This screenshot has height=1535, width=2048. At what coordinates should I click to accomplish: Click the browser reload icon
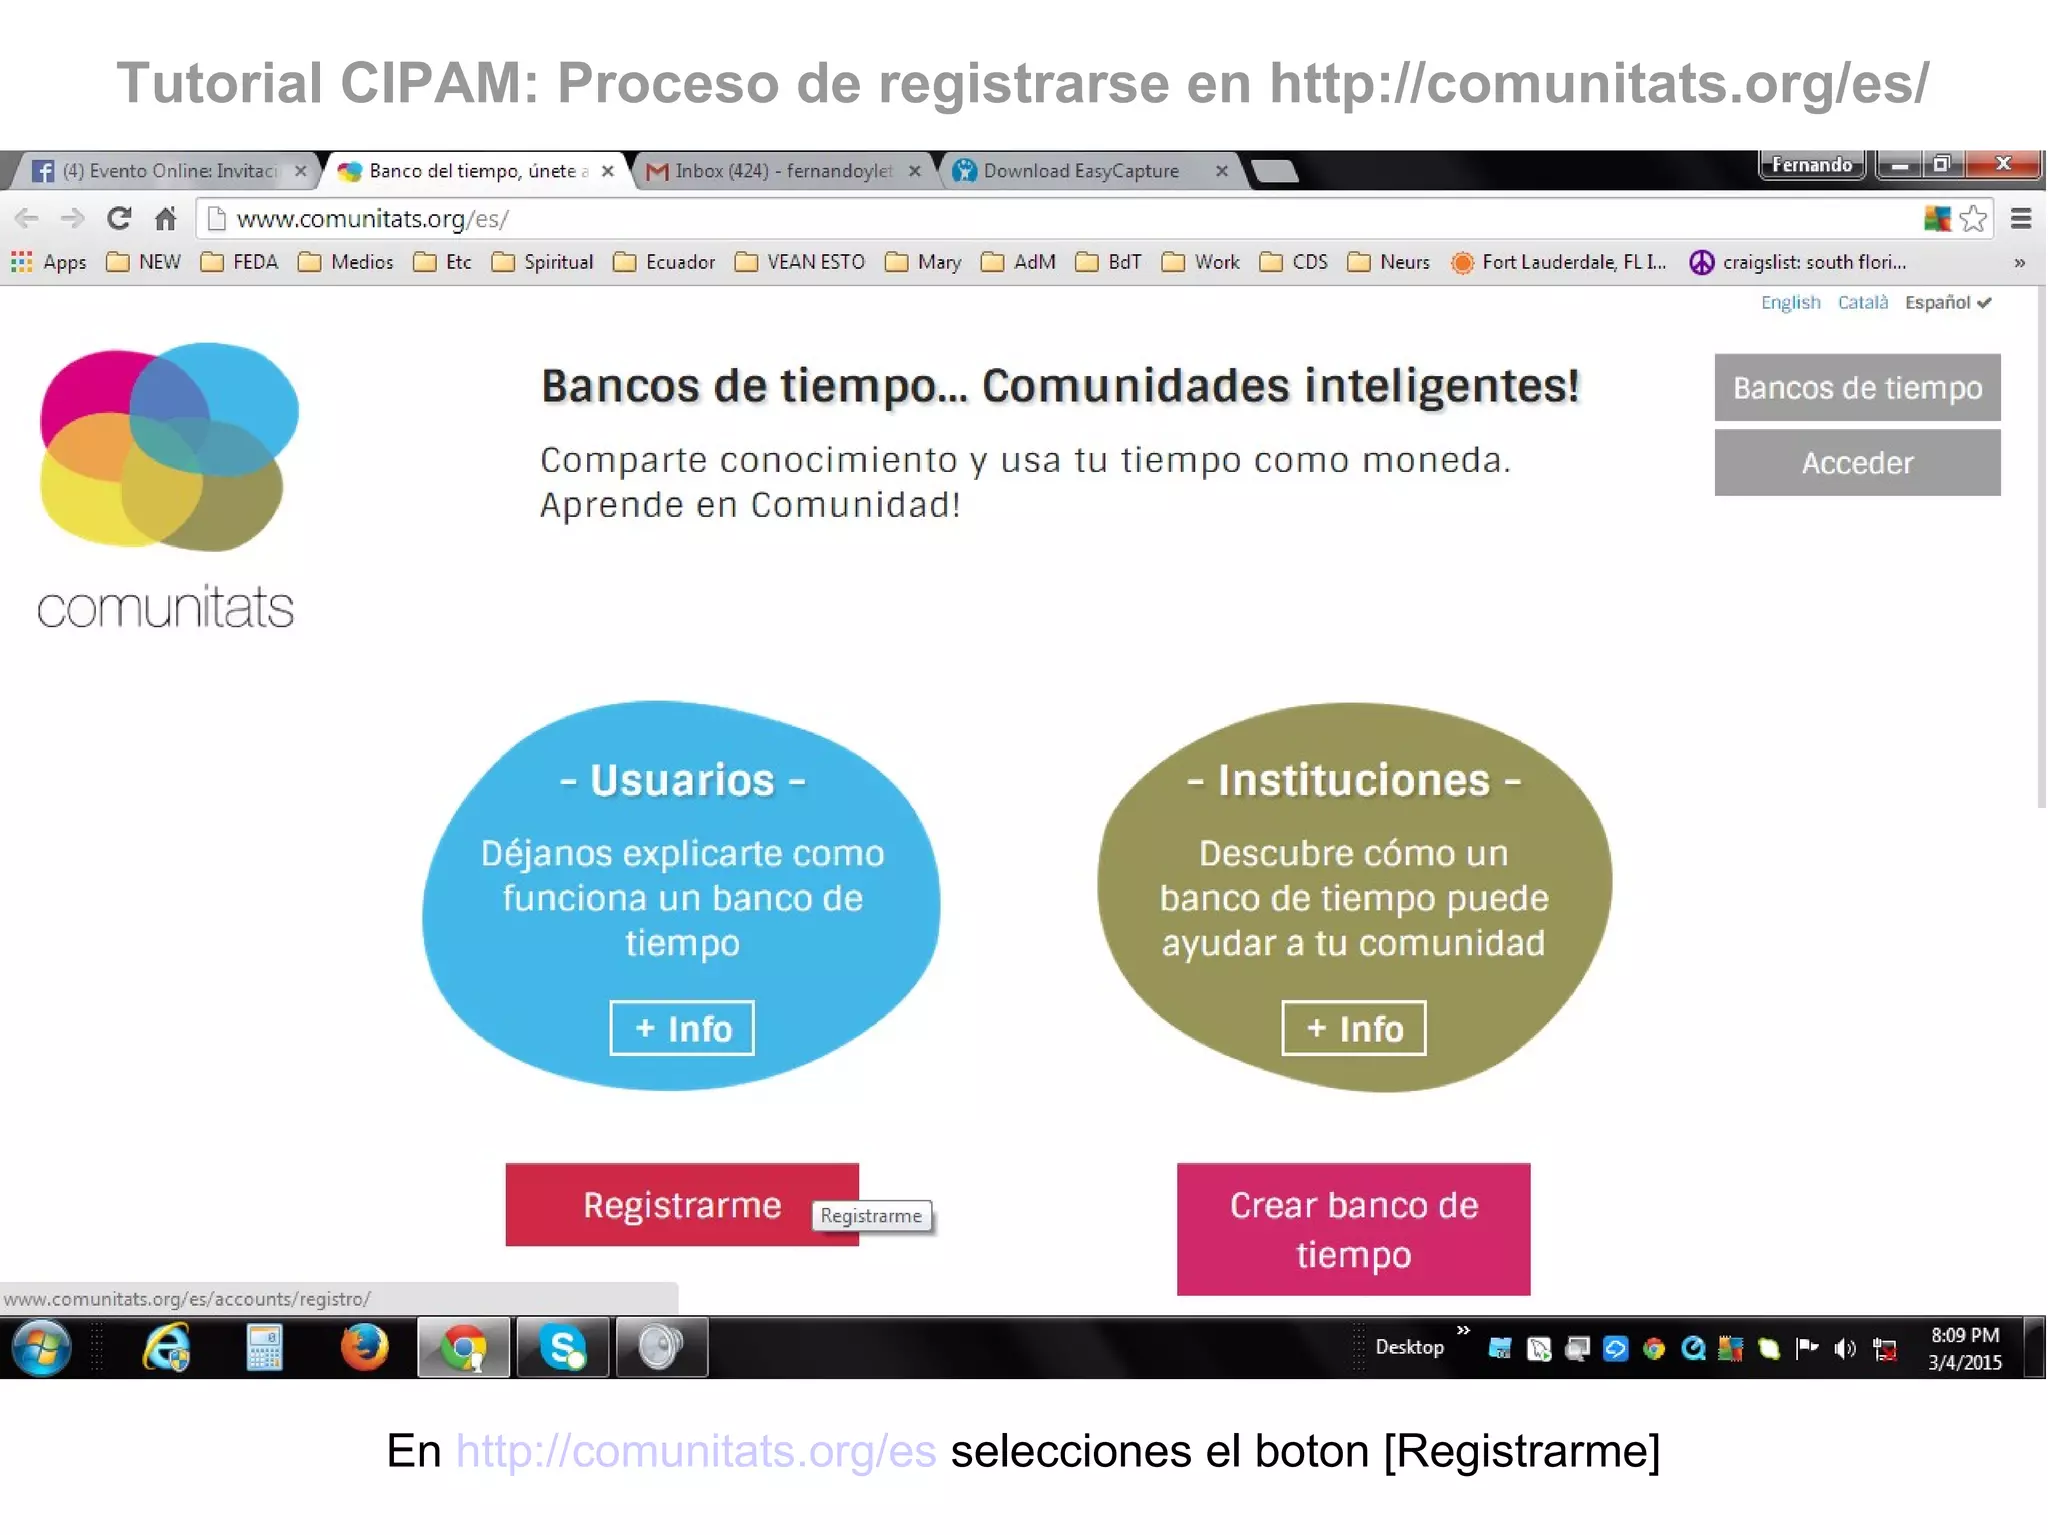pyautogui.click(x=119, y=218)
